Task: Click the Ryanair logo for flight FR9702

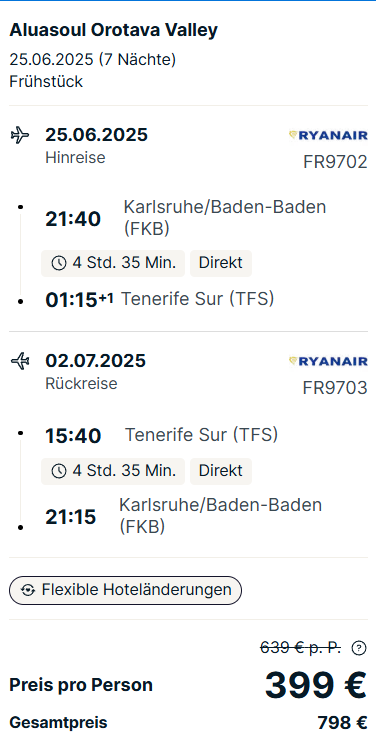Action: (x=328, y=136)
